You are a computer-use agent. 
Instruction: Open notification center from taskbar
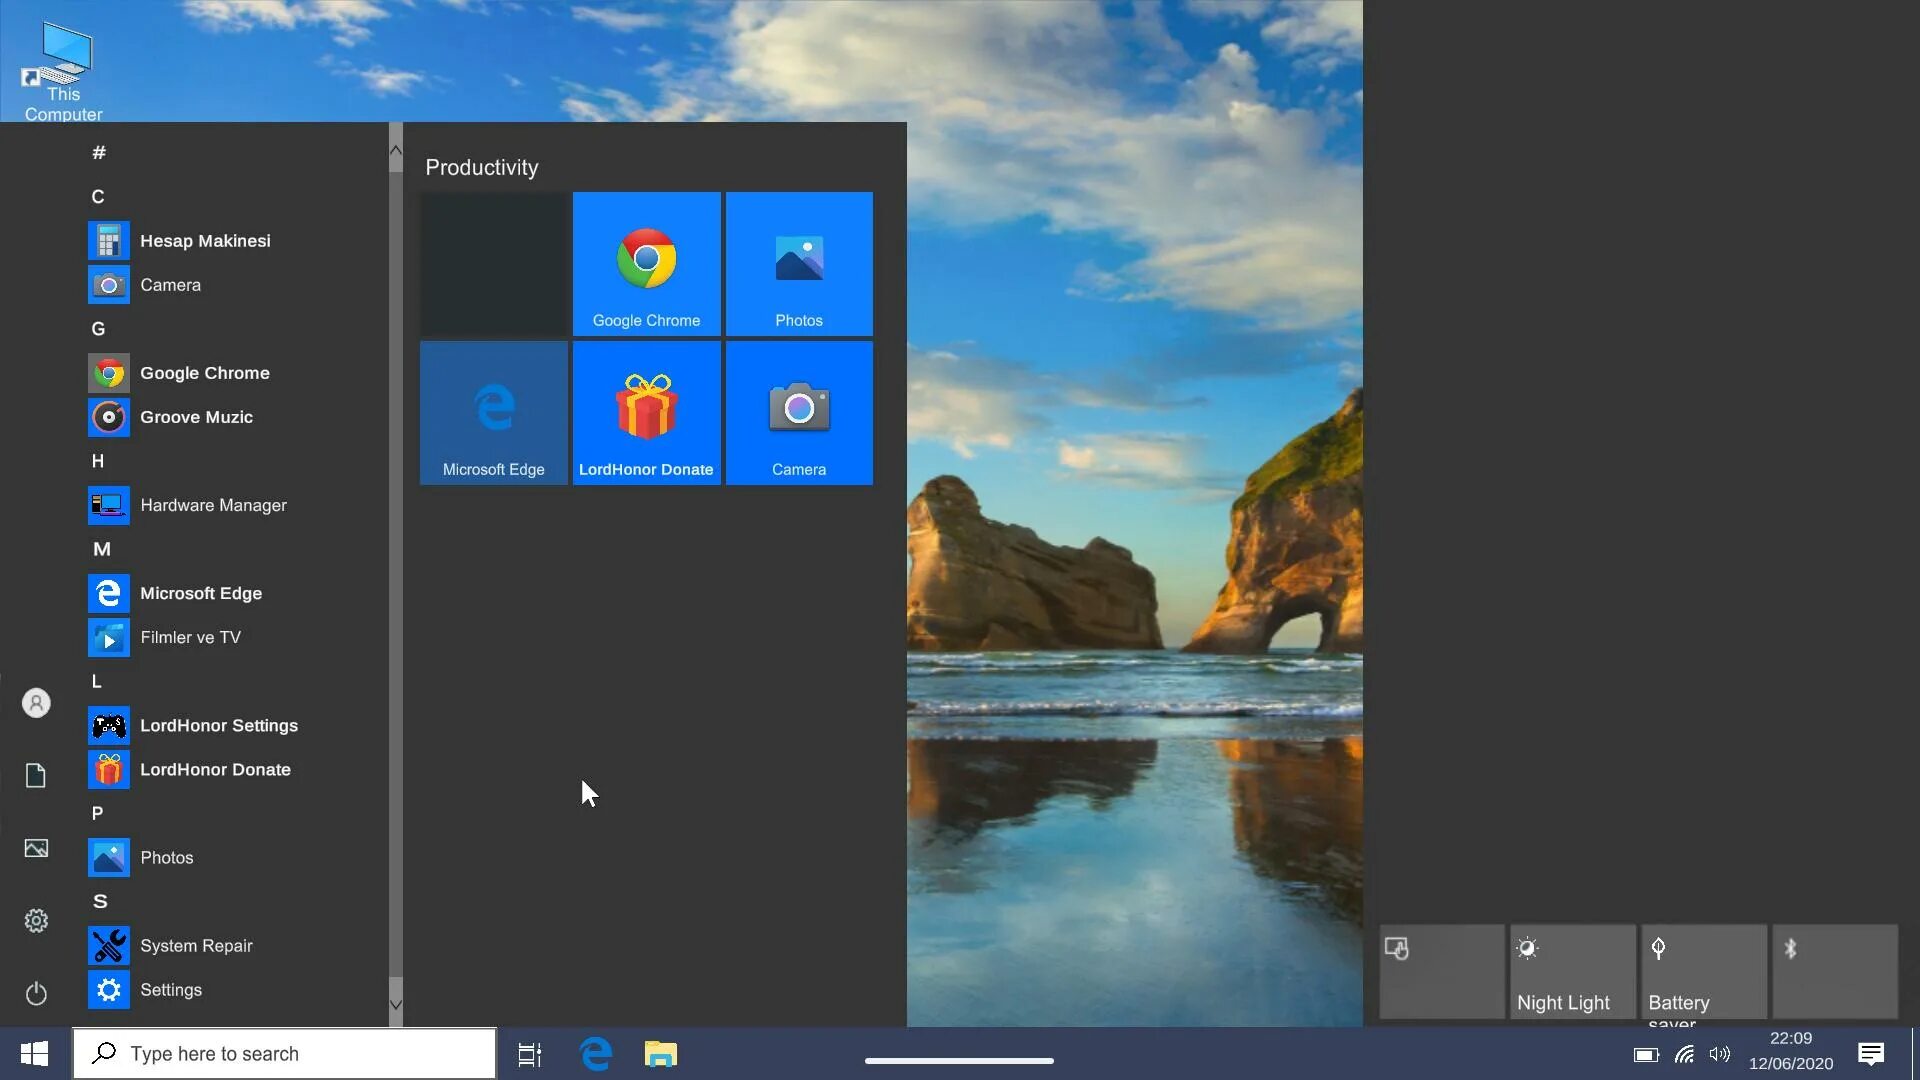coord(1871,1054)
